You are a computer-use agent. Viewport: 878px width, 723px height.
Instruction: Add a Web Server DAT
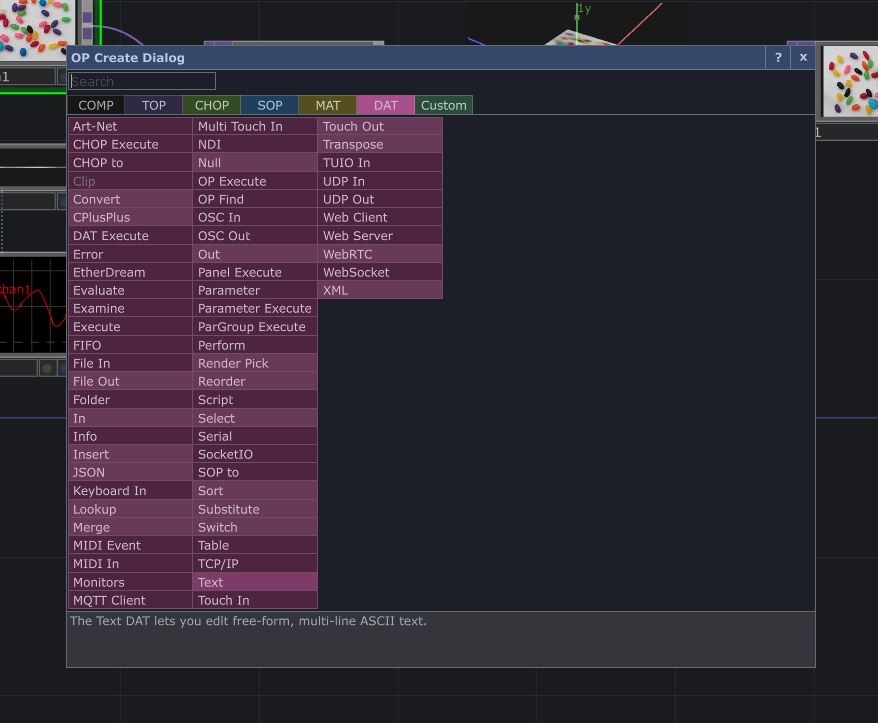380,236
